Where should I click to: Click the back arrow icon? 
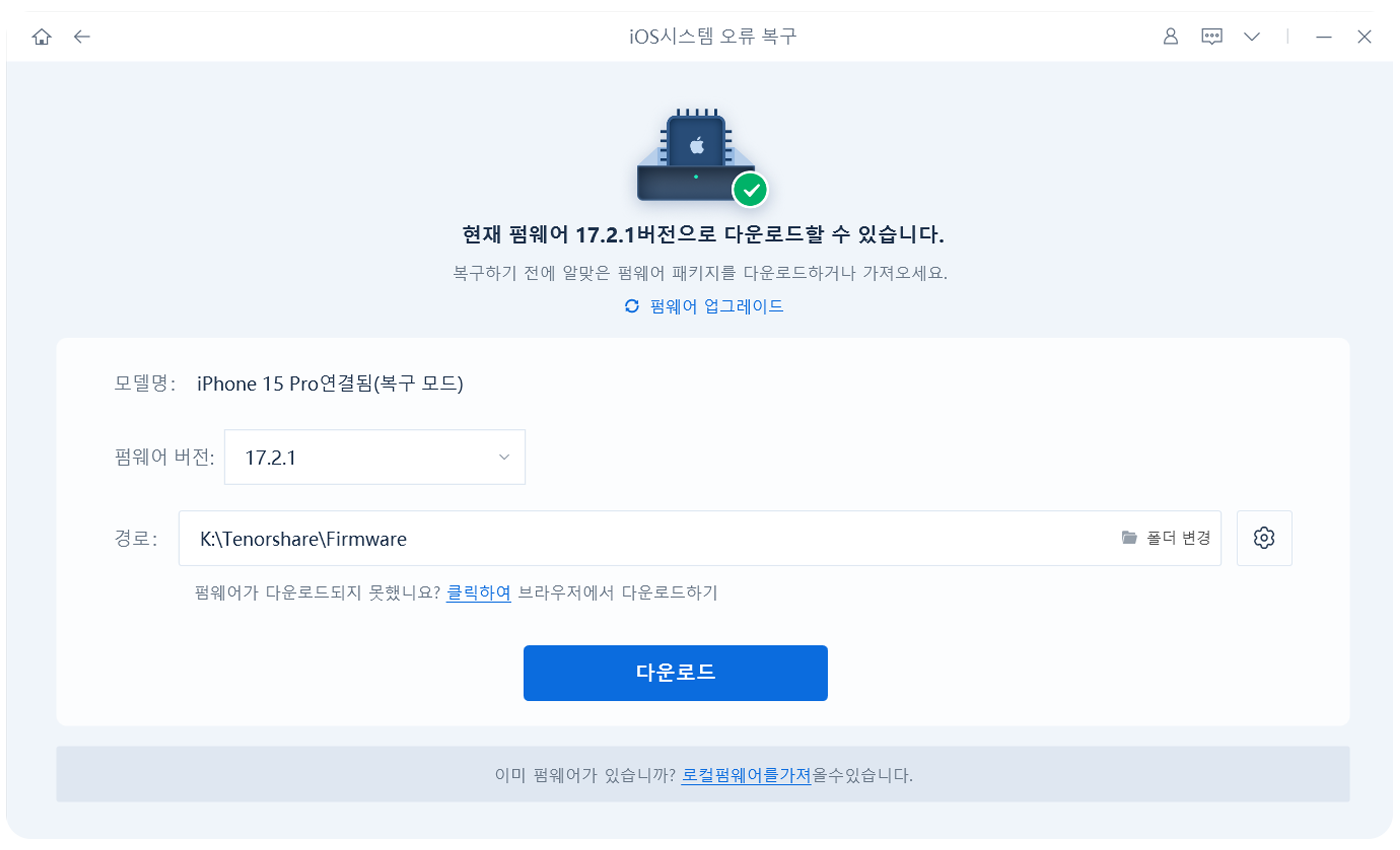(82, 37)
